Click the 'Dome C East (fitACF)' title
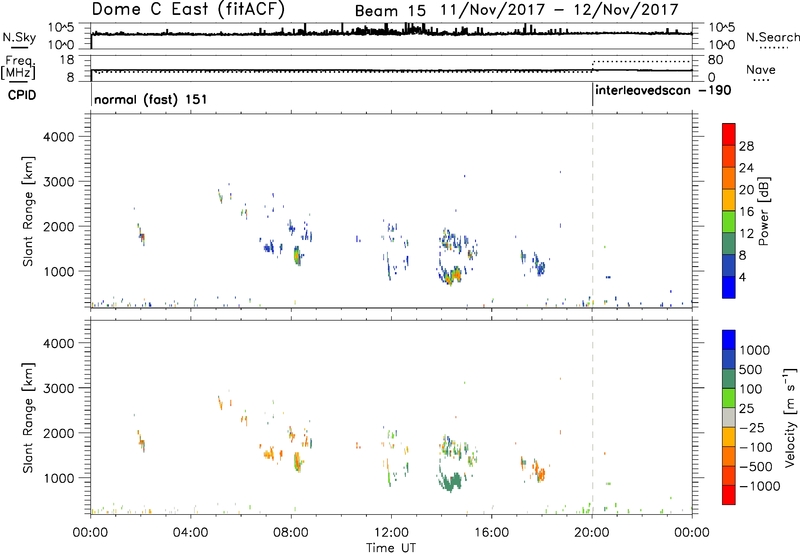Image resolution: width=800 pixels, height=554 pixels. tap(188, 9)
